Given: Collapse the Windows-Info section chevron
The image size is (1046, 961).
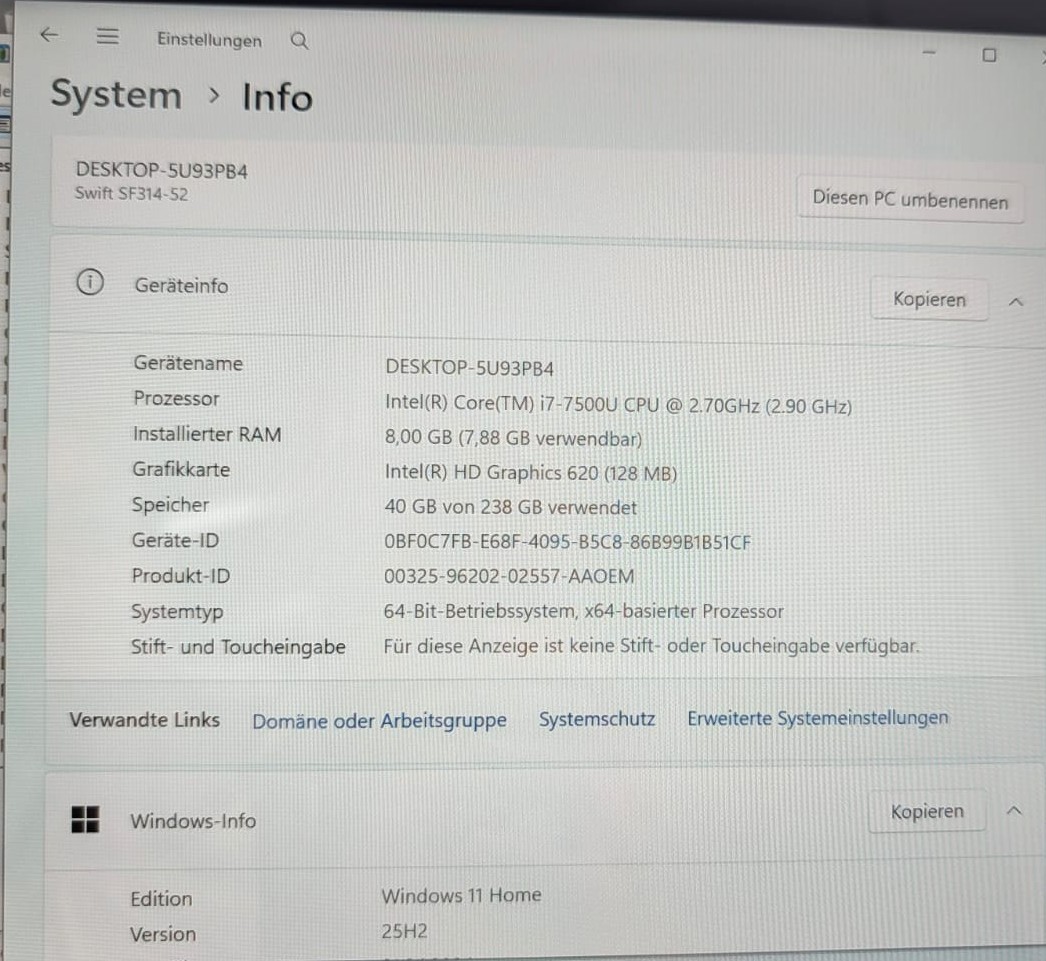Looking at the screenshot, I should point(1014,811).
